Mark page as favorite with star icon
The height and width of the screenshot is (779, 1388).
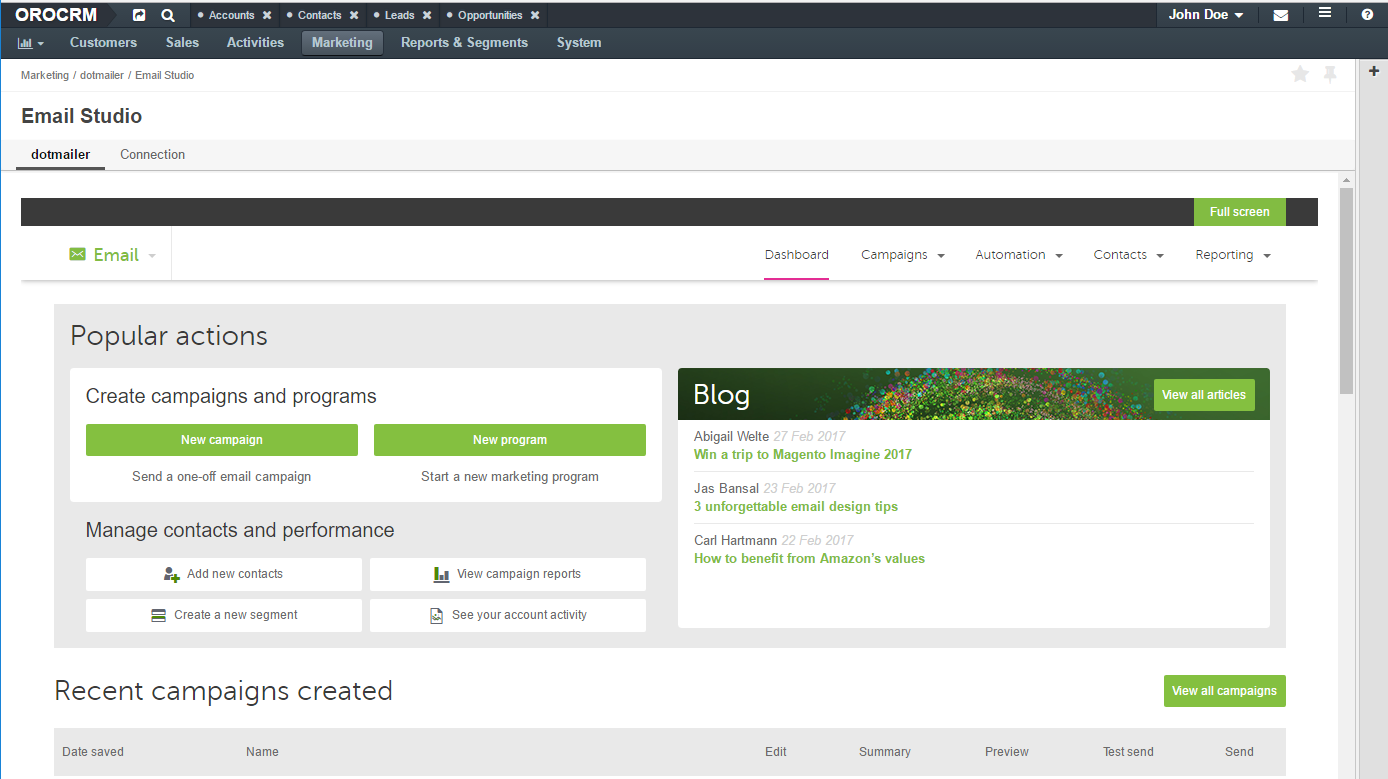[1300, 74]
